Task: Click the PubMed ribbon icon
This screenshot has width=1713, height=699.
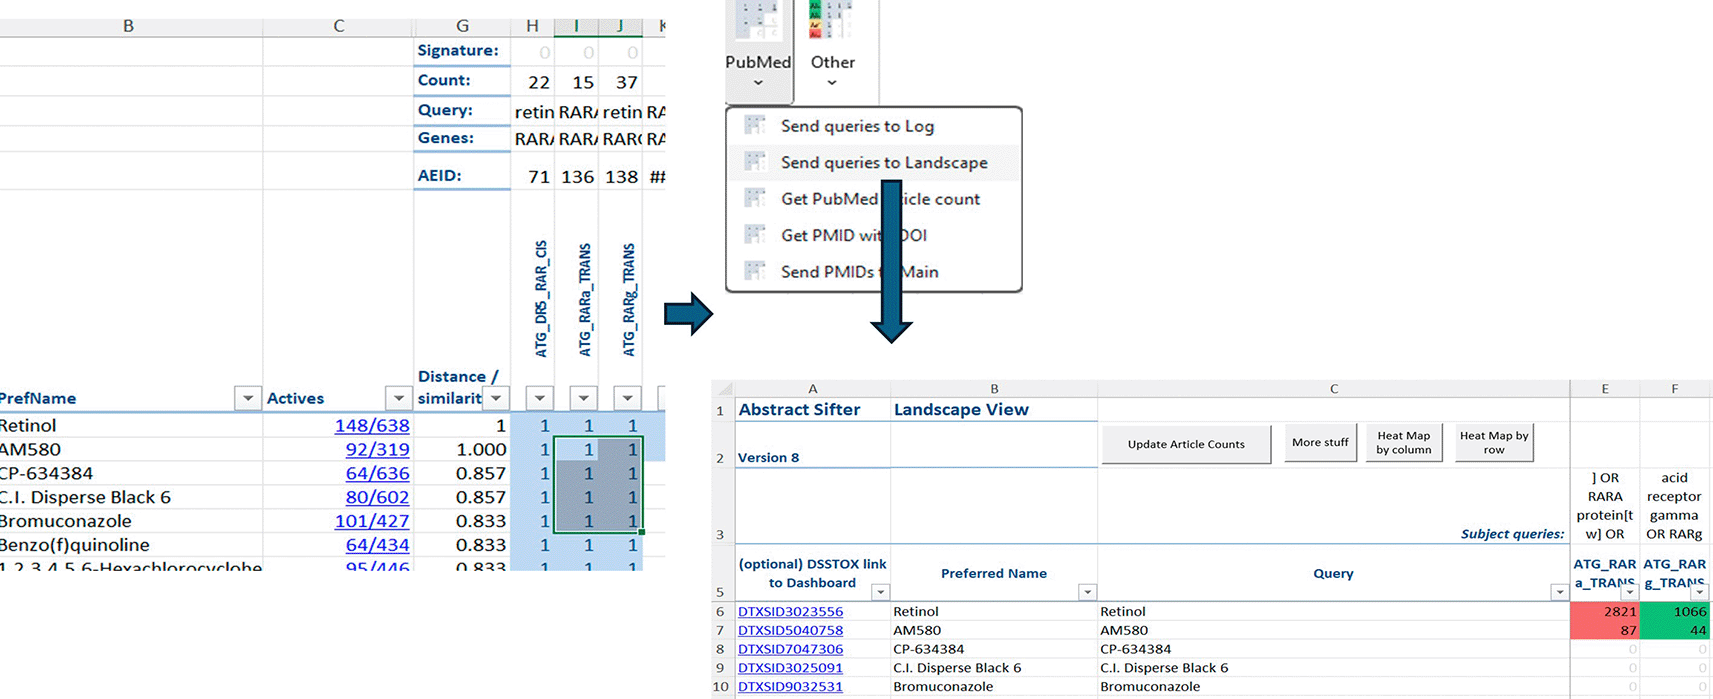Action: [x=758, y=20]
